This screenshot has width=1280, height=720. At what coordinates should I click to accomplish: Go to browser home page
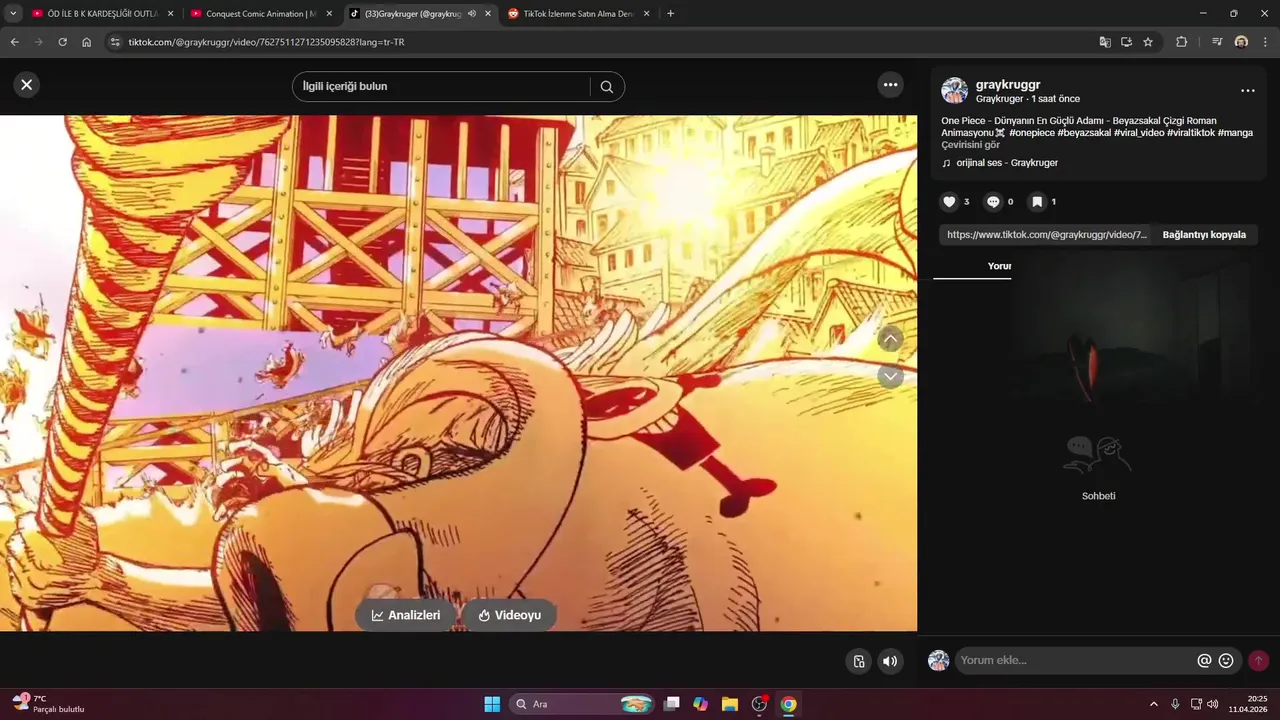coord(87,42)
